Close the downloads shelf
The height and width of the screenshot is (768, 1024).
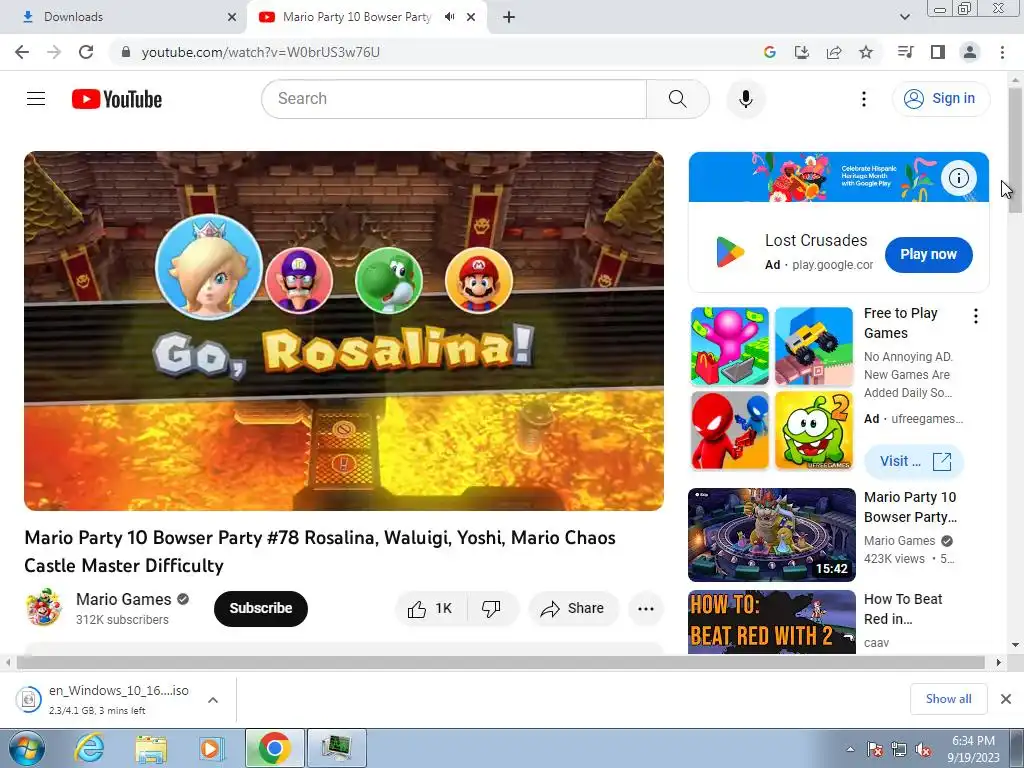(1006, 699)
